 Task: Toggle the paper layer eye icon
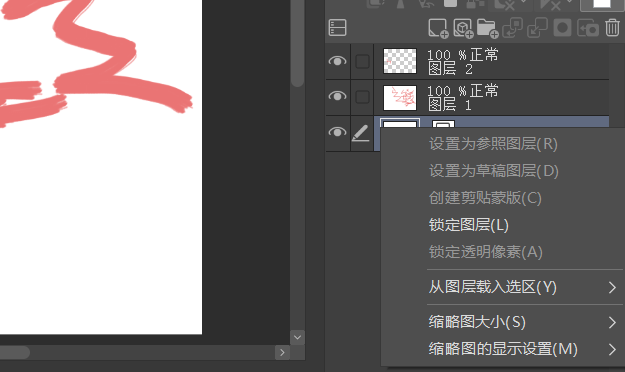tap(337, 132)
